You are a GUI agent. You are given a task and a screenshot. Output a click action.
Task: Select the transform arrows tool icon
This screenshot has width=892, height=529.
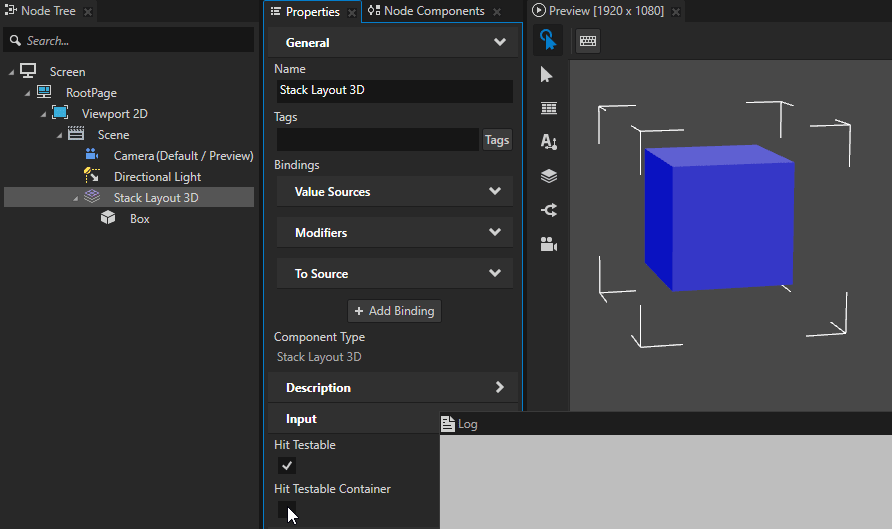(x=548, y=210)
